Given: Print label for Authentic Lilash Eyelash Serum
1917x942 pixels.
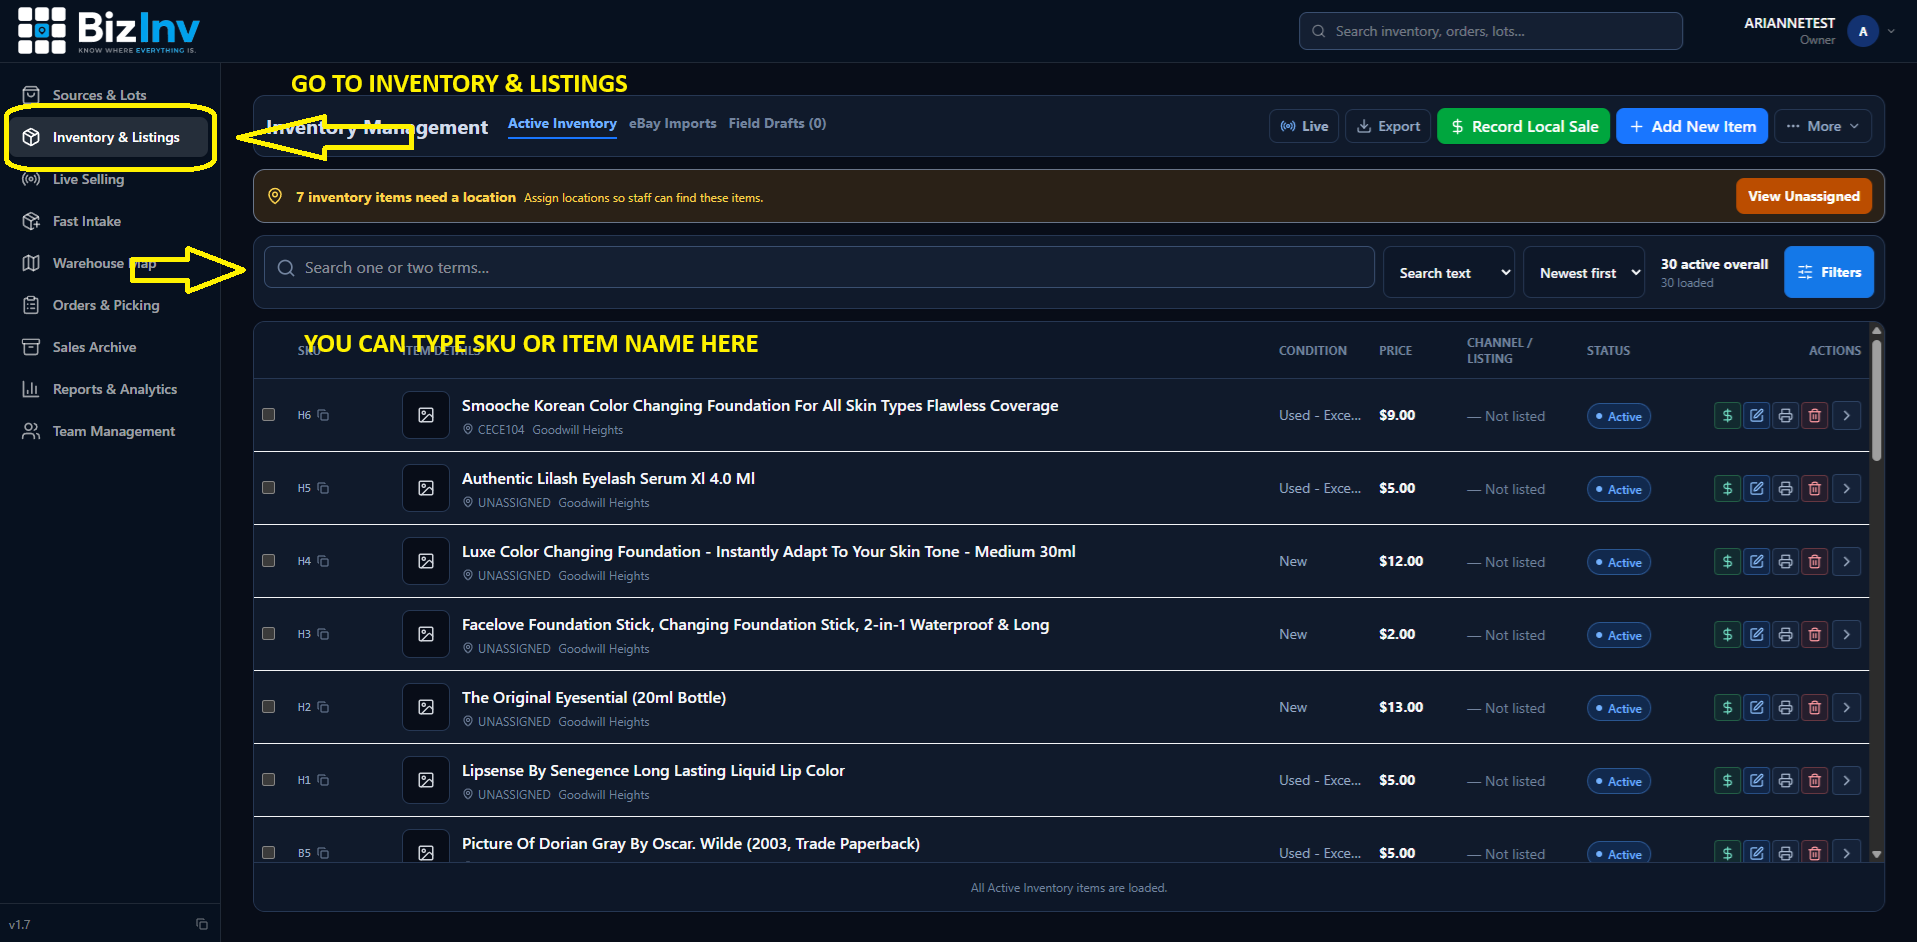Looking at the screenshot, I should [1785, 488].
